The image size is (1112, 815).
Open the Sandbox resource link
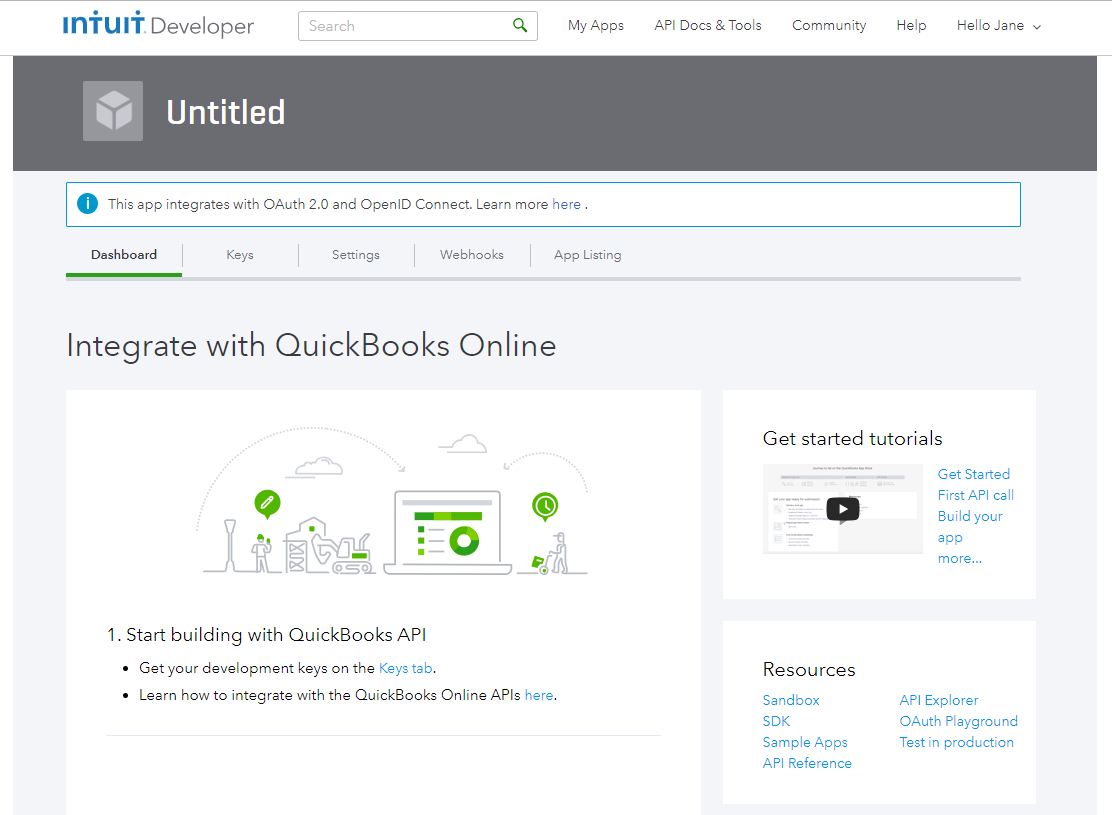(x=790, y=700)
